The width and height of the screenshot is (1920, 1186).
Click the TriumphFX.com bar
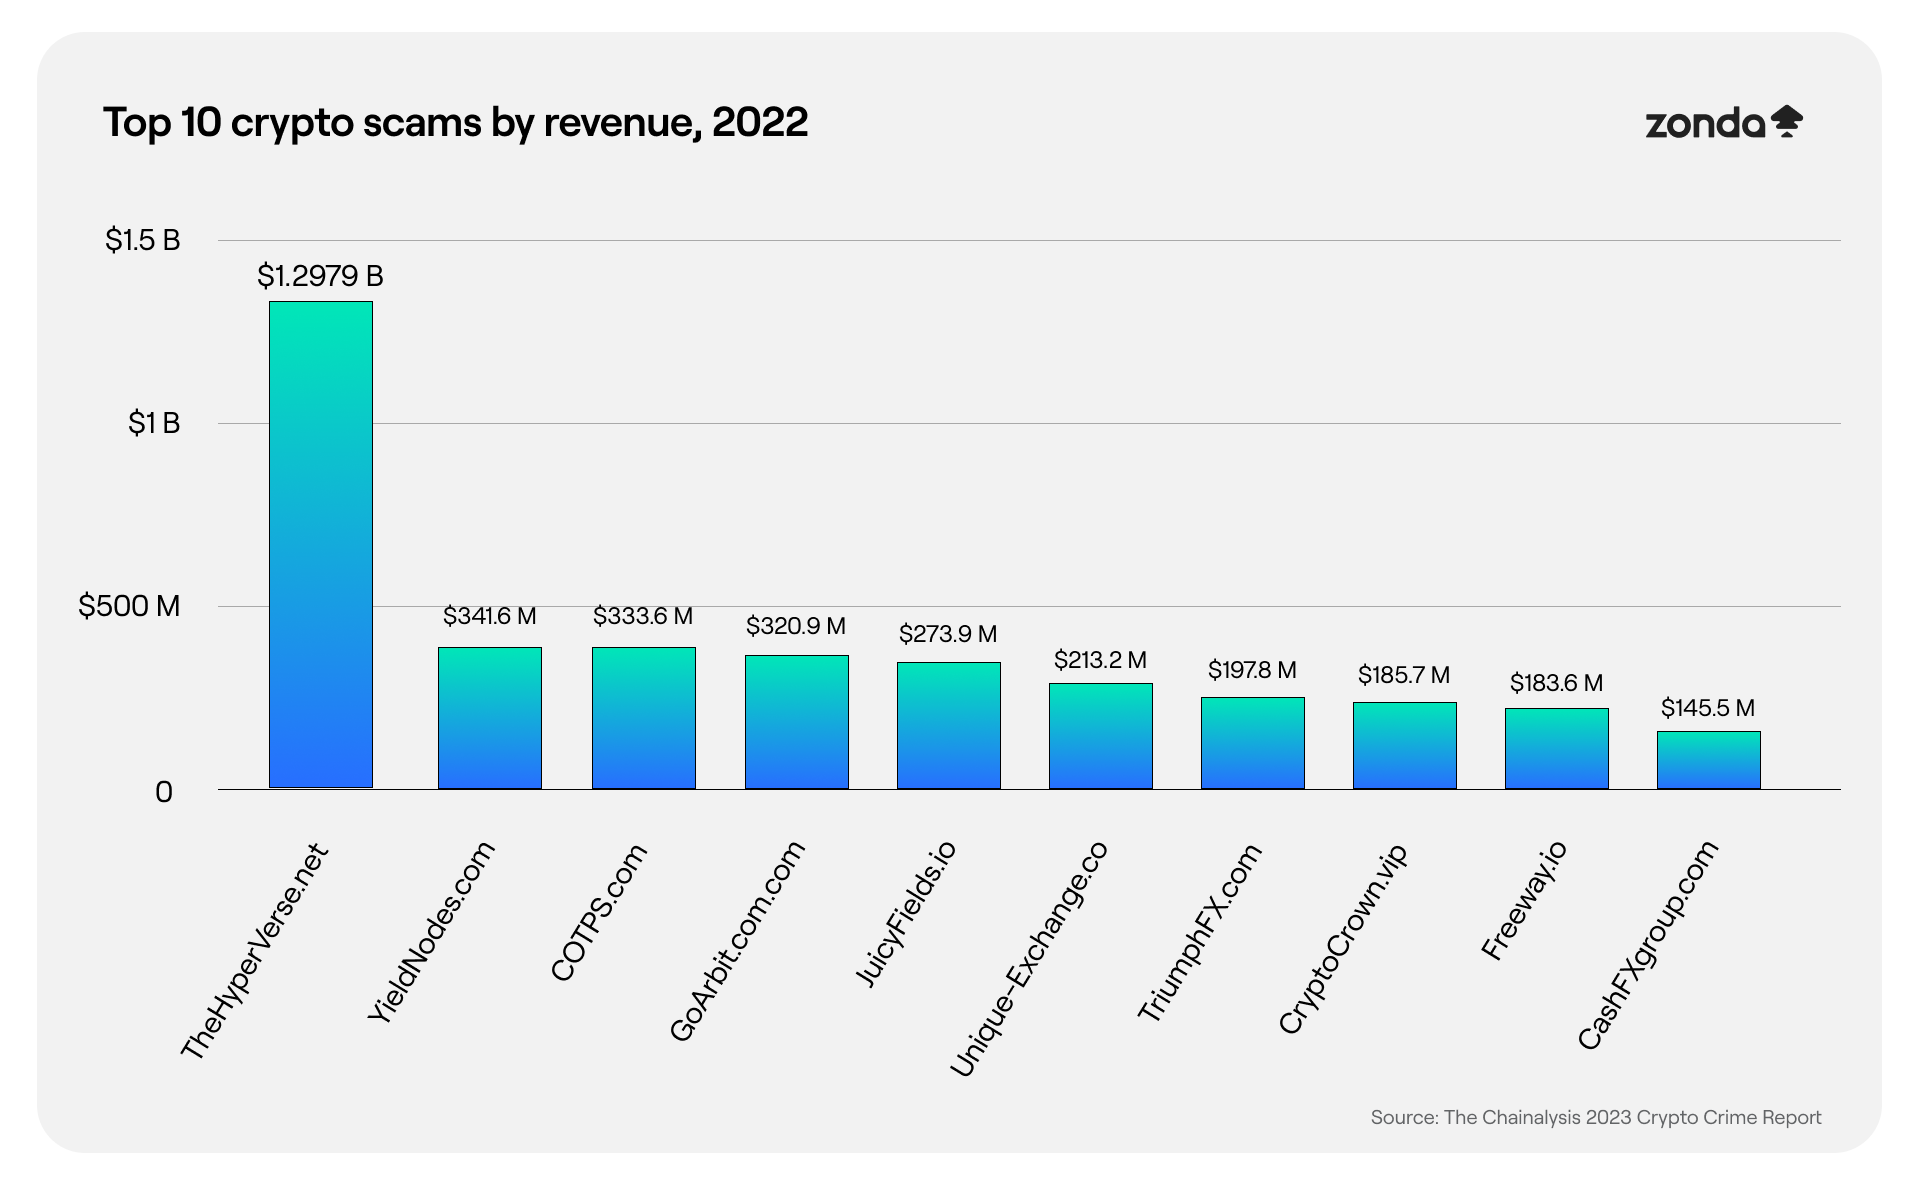[x=1252, y=743]
